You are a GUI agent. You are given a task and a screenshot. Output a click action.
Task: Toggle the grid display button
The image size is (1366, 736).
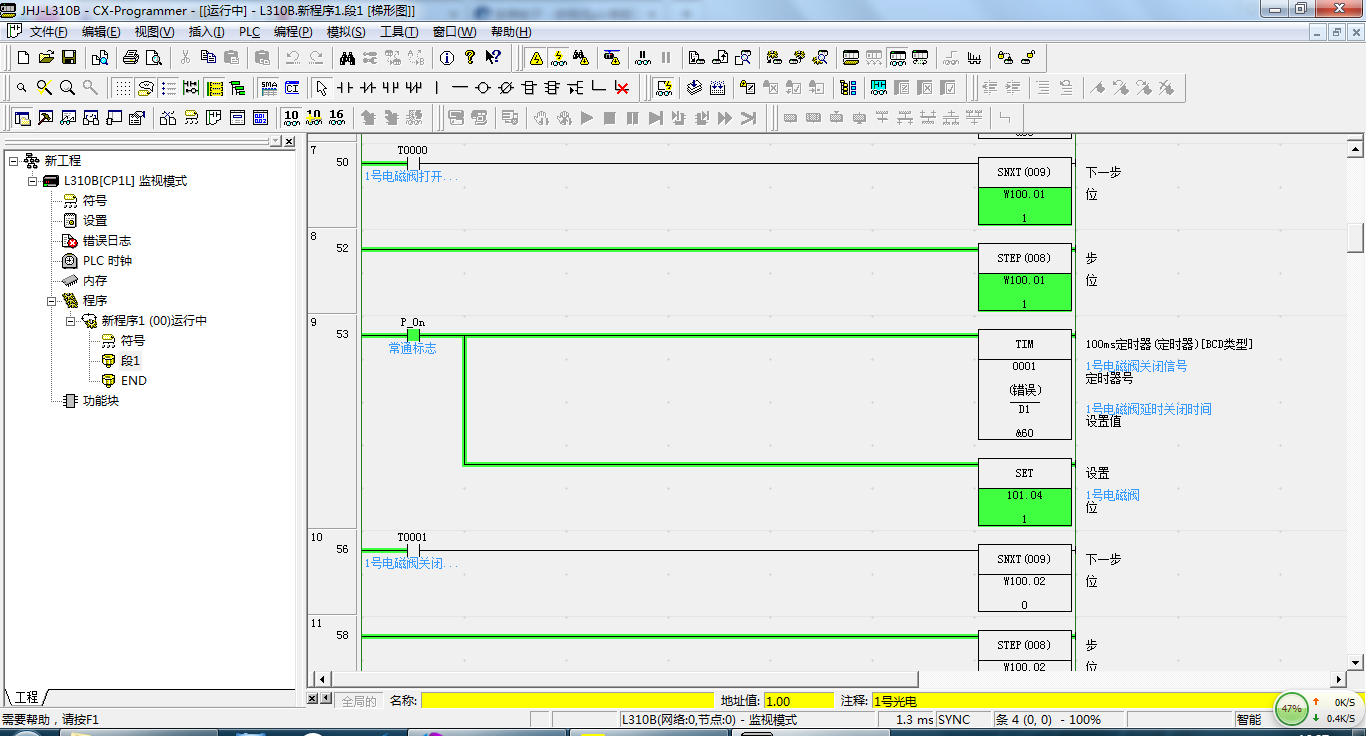pyautogui.click(x=121, y=88)
